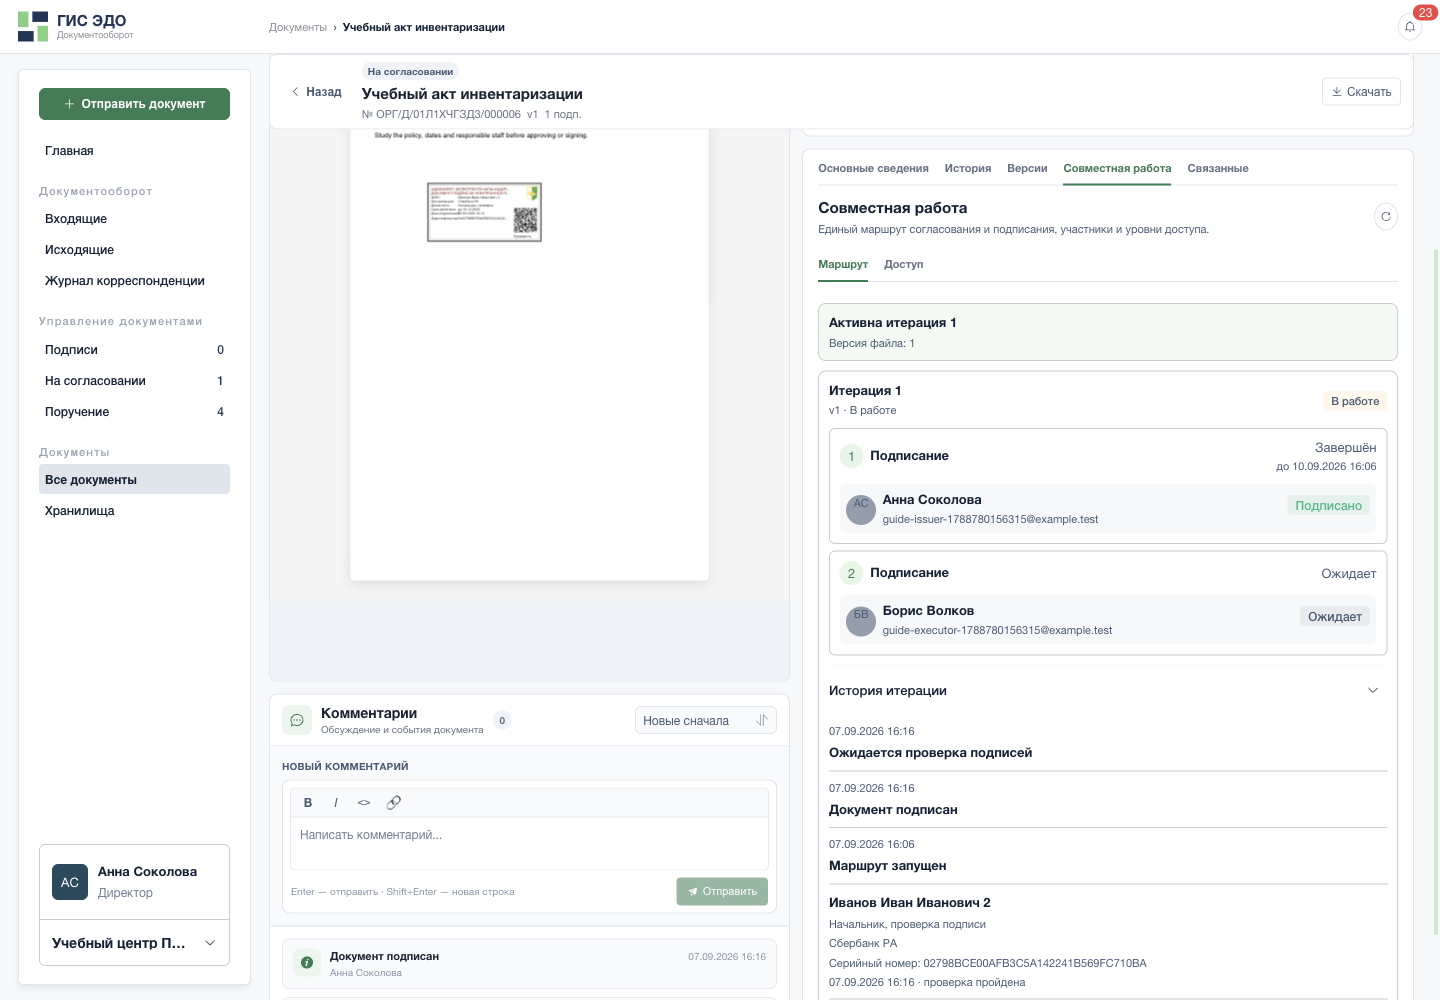1440x1000 pixels.
Task: Open Документы breadcrumb link
Action: coord(298,27)
